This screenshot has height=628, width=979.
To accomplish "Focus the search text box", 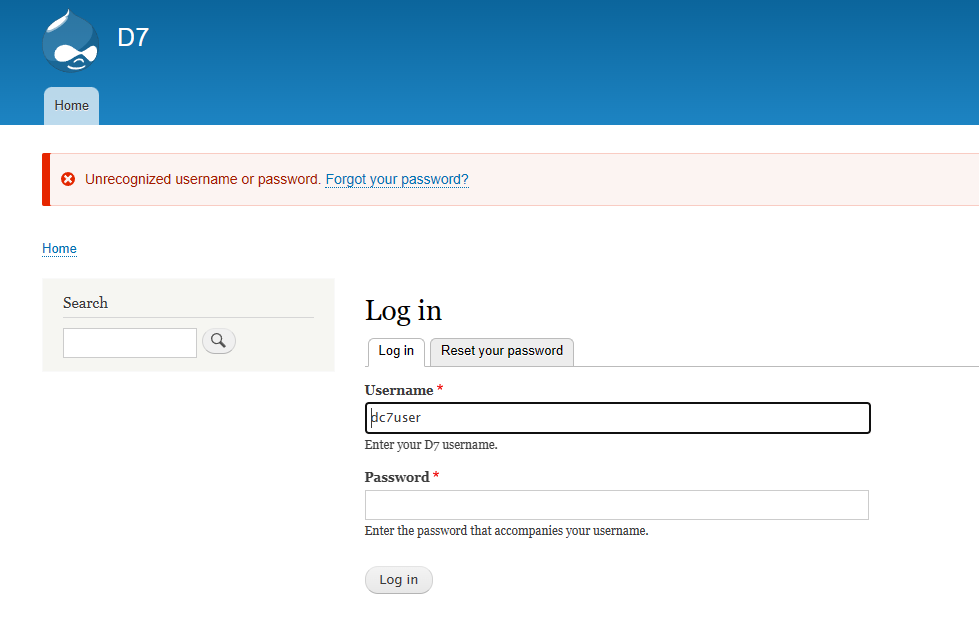I will point(130,342).
